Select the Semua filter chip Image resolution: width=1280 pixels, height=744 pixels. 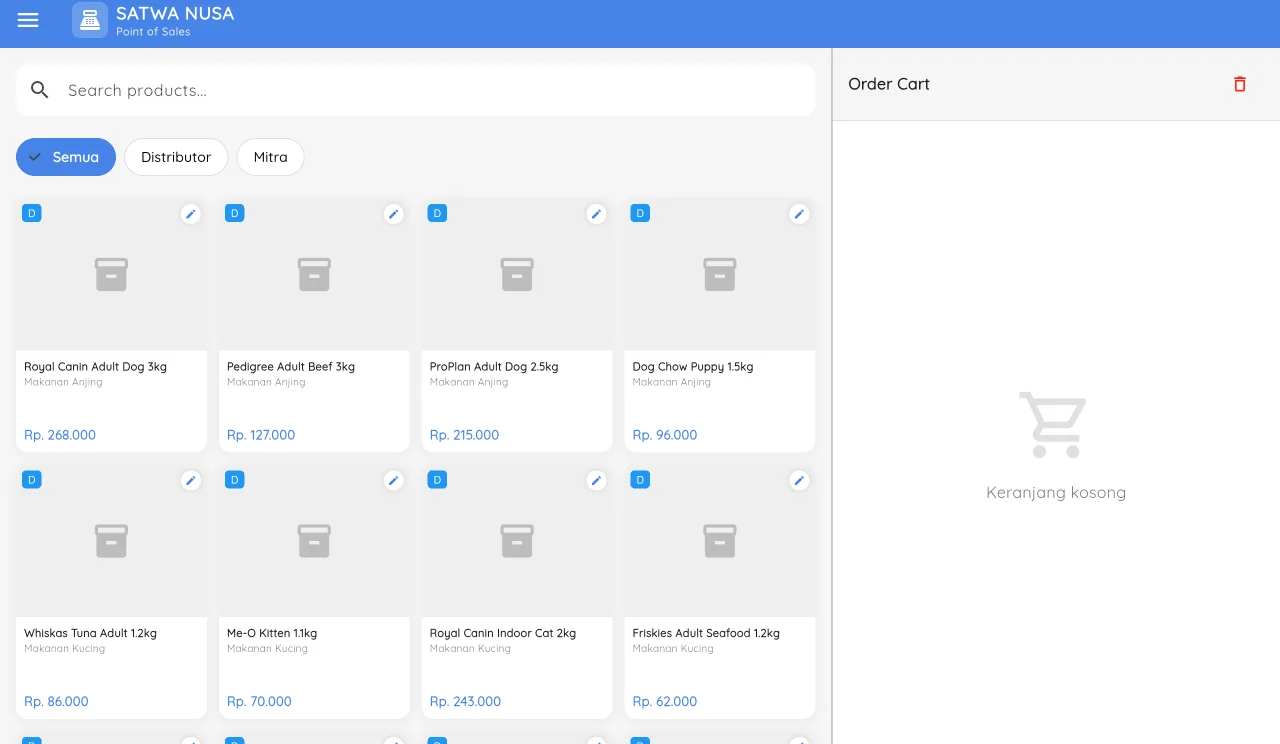(x=66, y=157)
